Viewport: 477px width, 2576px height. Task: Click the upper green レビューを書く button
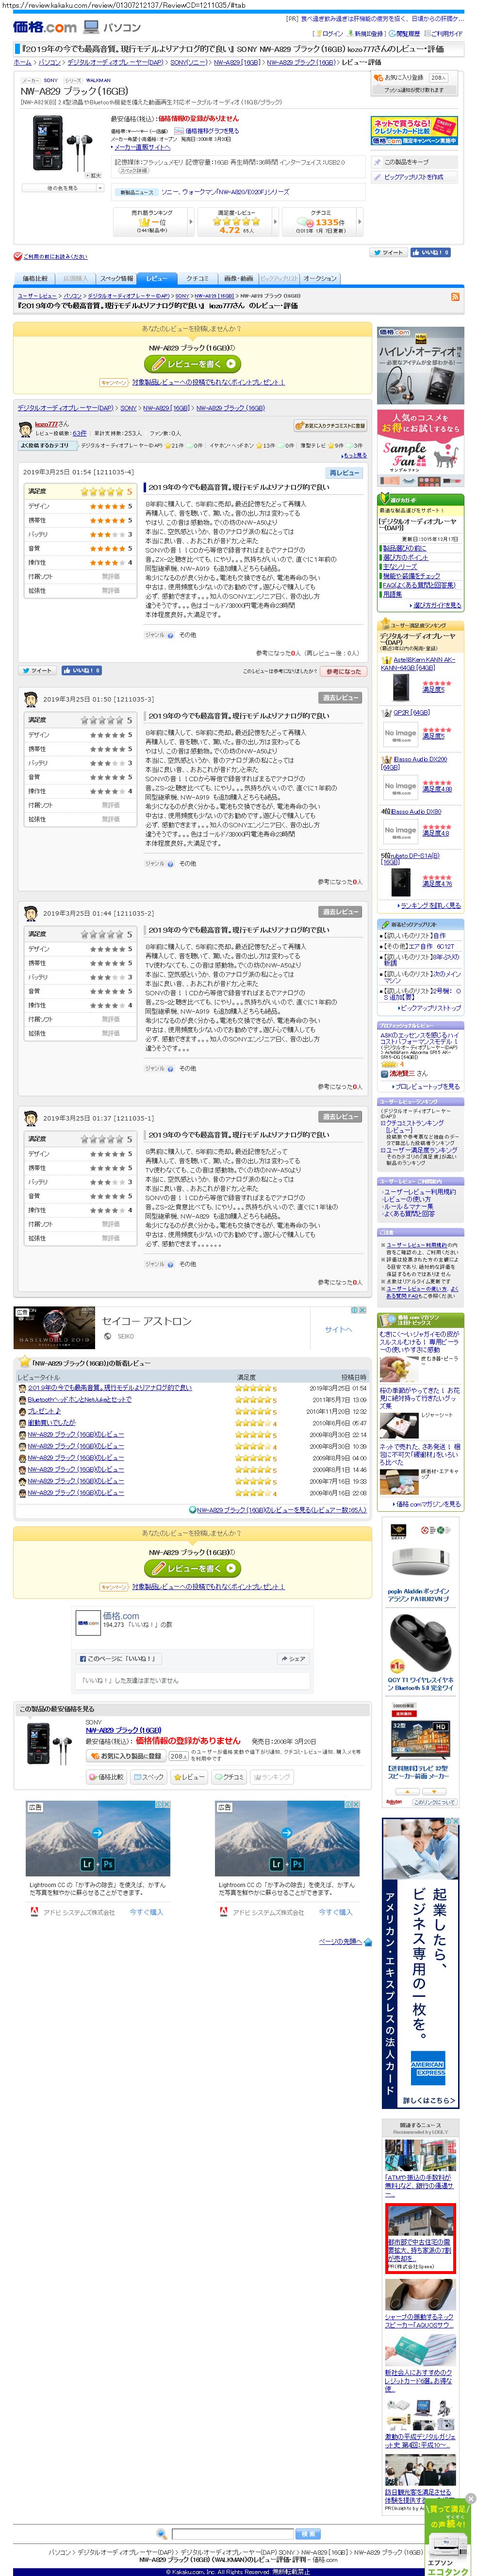[x=193, y=364]
